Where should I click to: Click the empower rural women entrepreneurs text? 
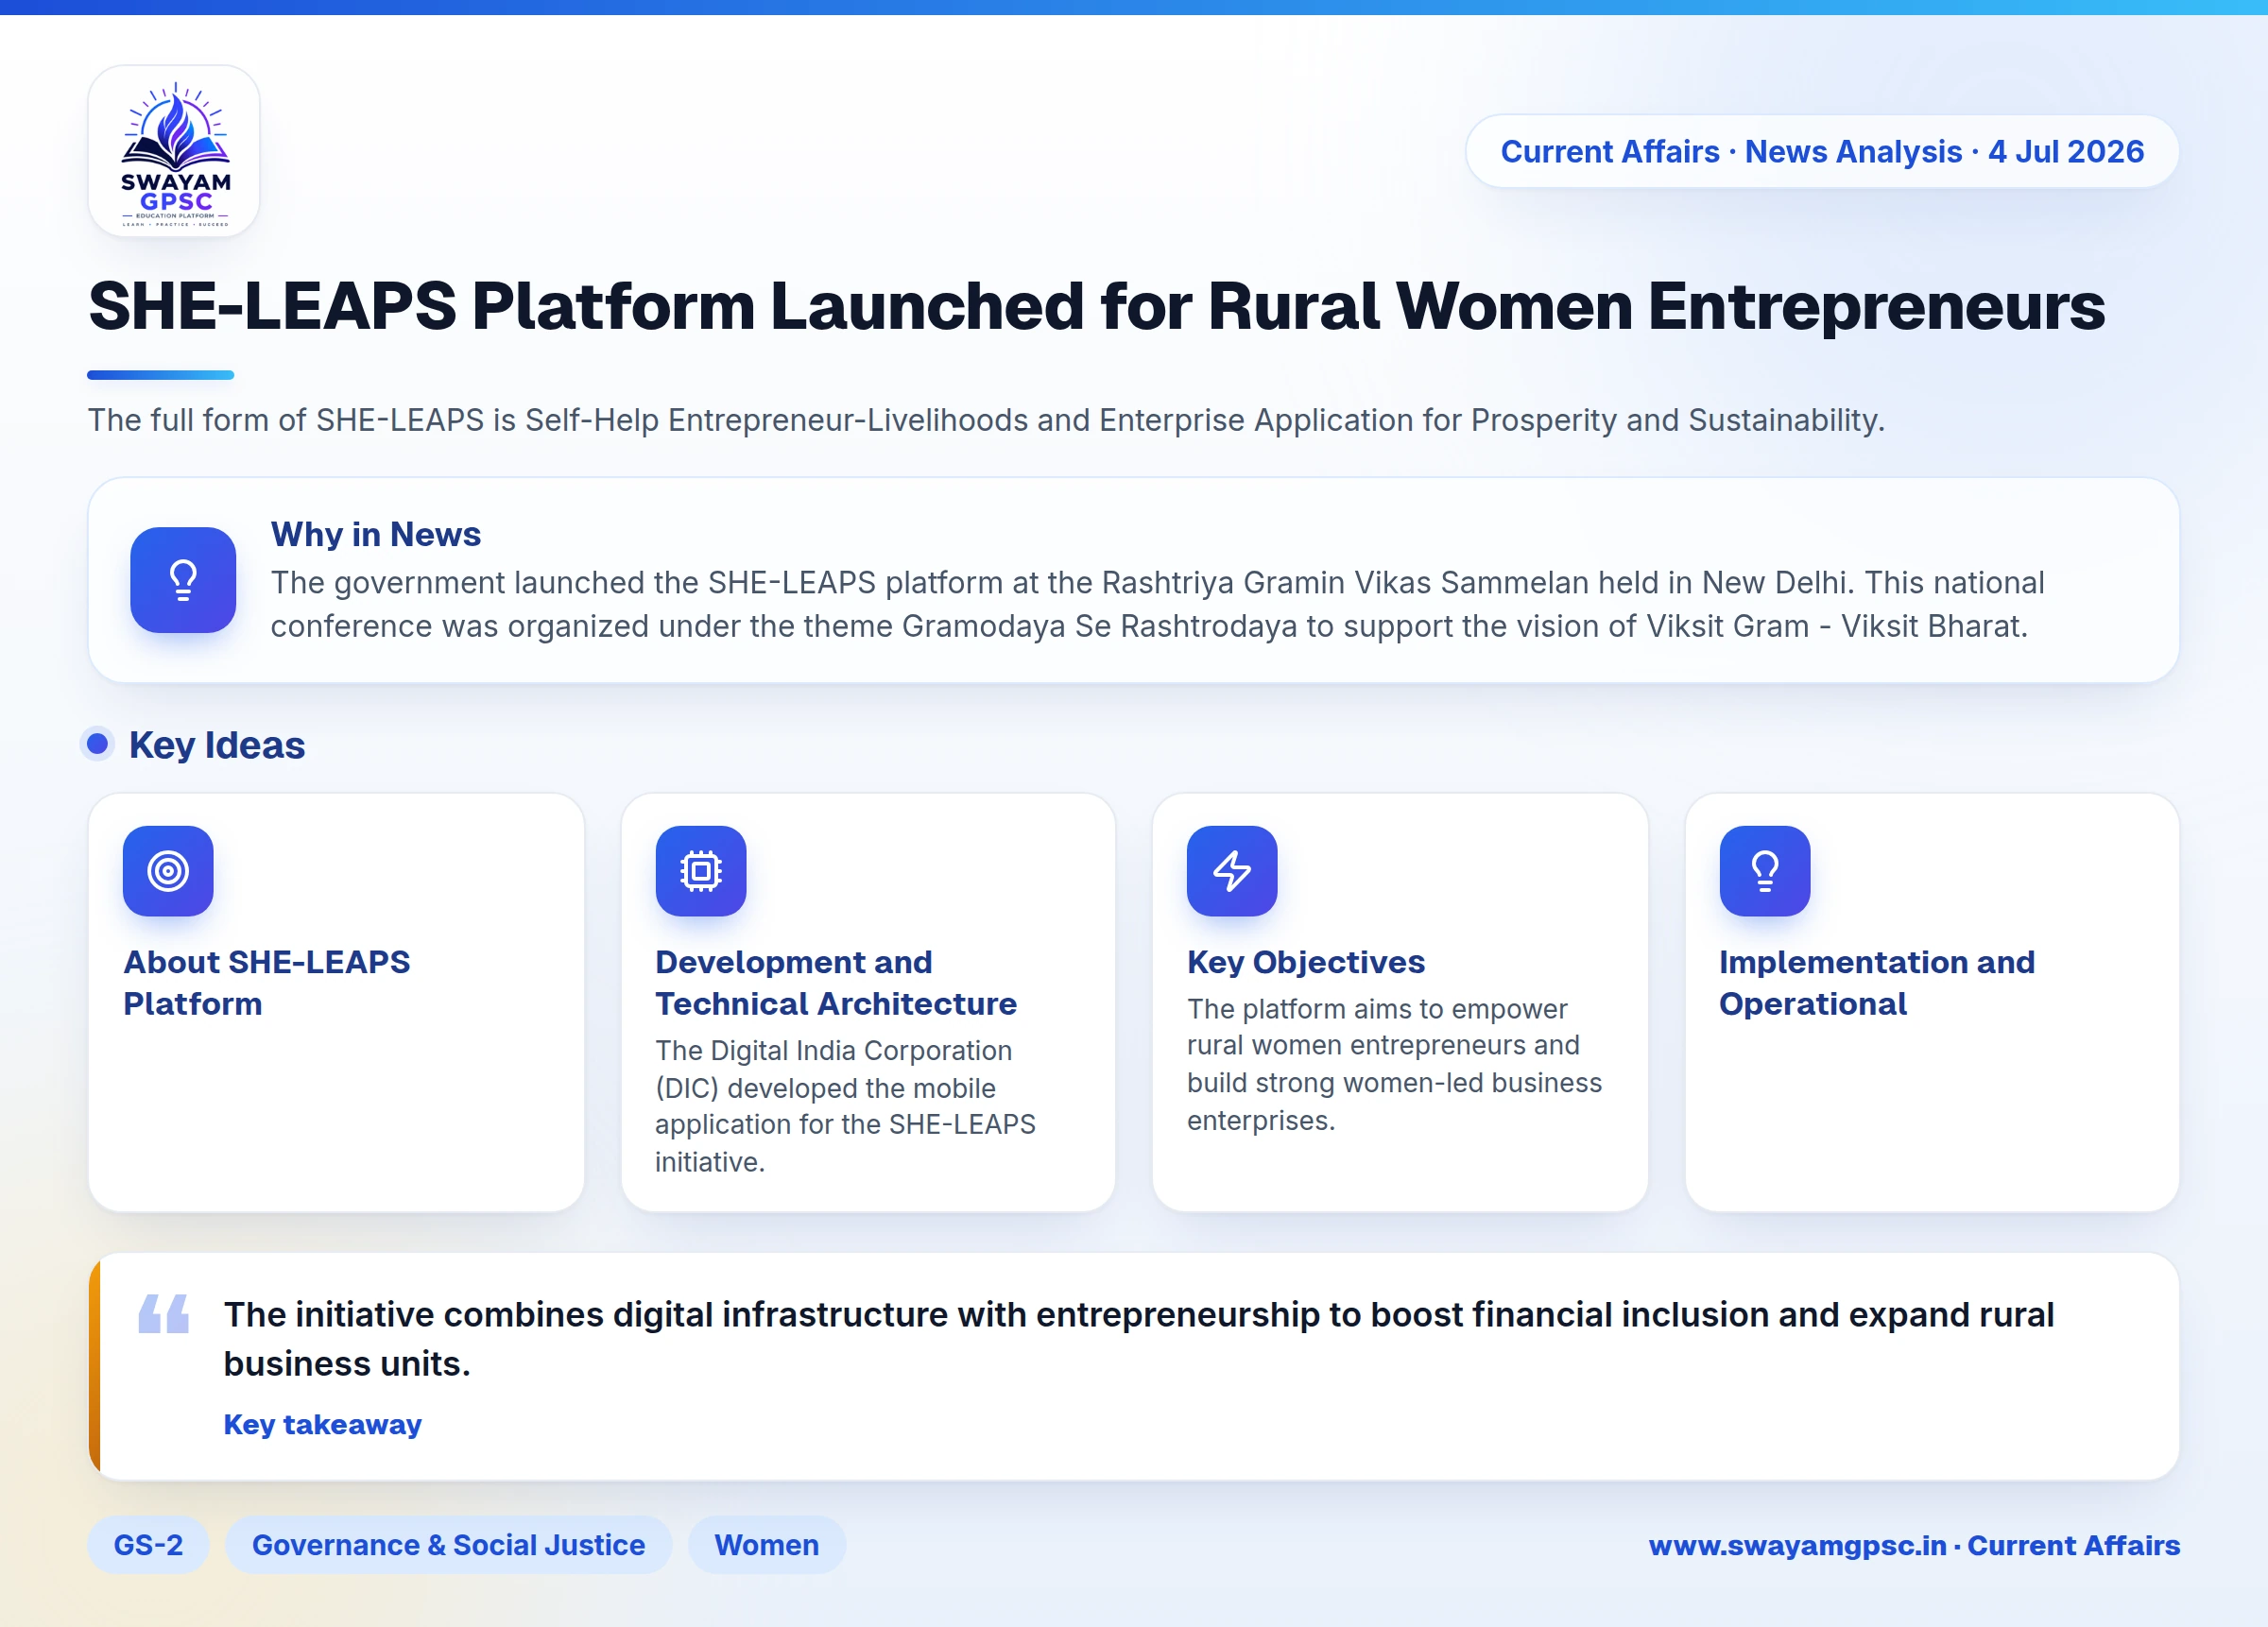click(x=1394, y=1065)
